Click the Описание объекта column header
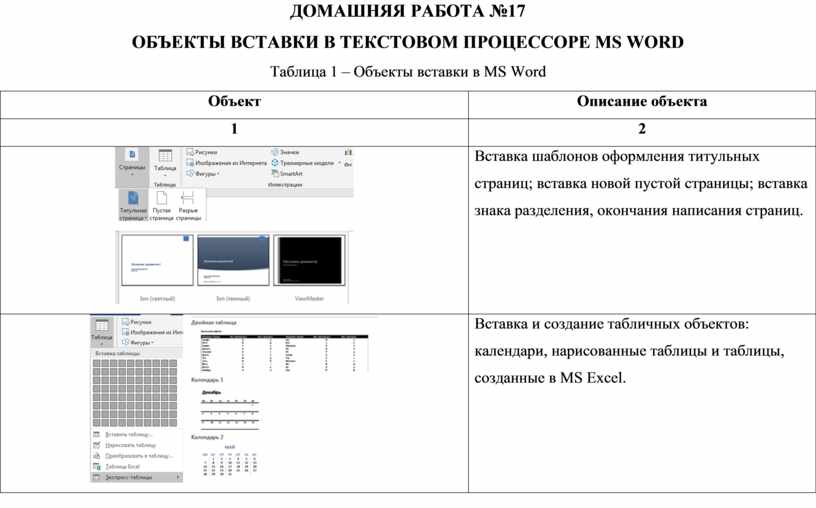This screenshot has height=508, width=816. 642,101
